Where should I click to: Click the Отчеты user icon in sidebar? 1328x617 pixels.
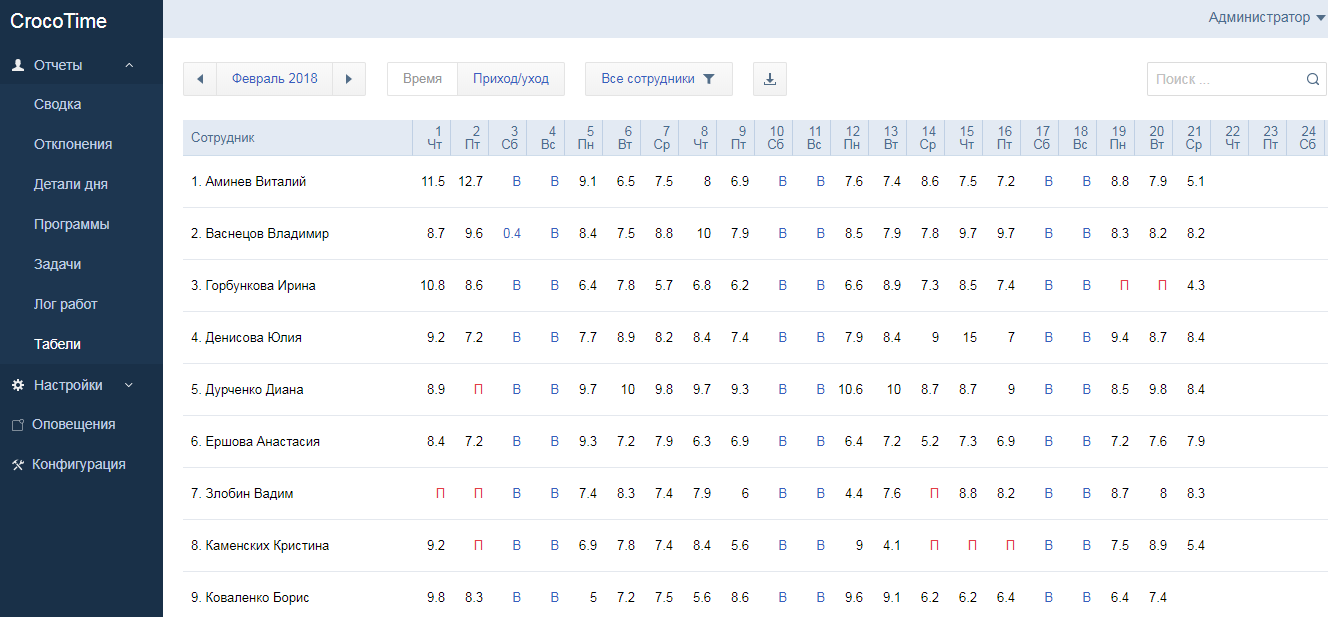click(x=18, y=65)
